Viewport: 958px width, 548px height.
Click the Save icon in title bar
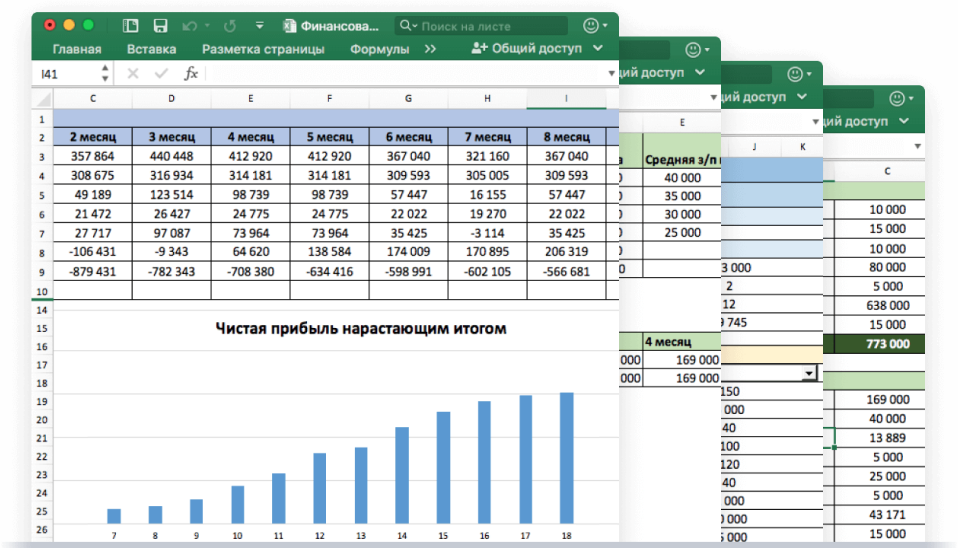click(x=160, y=26)
